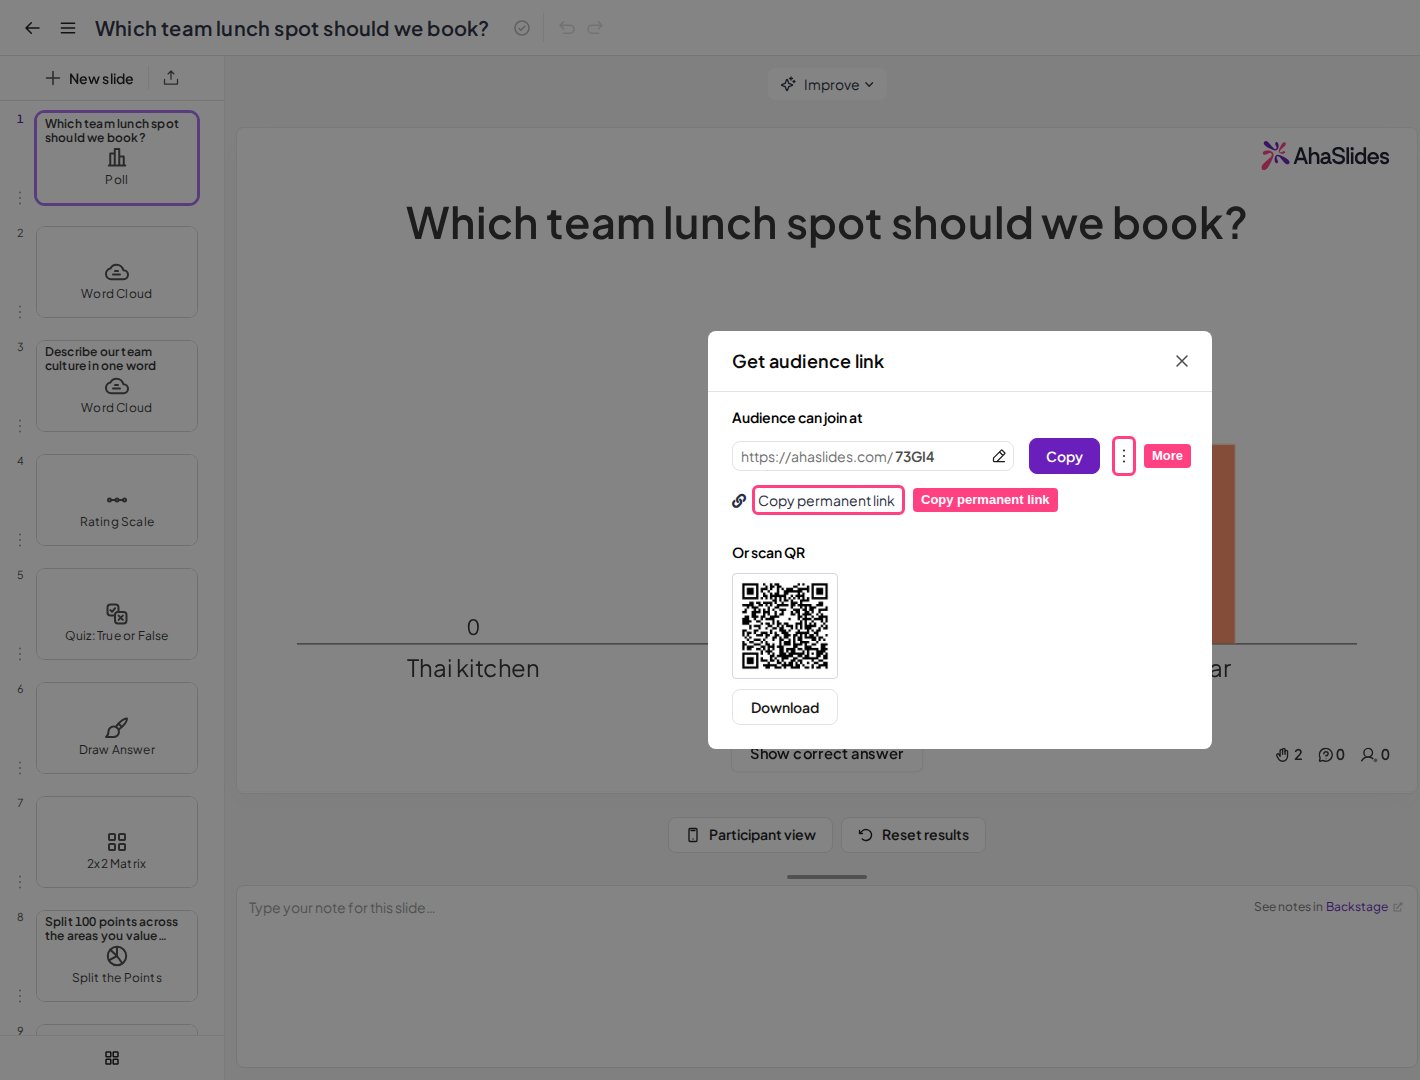Download the QR code
The width and height of the screenshot is (1420, 1080).
coord(785,707)
